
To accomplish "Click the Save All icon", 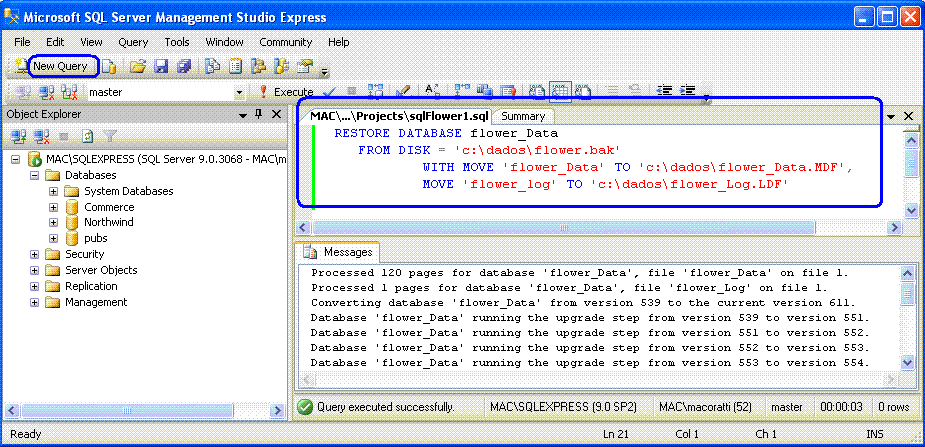I will (x=183, y=67).
